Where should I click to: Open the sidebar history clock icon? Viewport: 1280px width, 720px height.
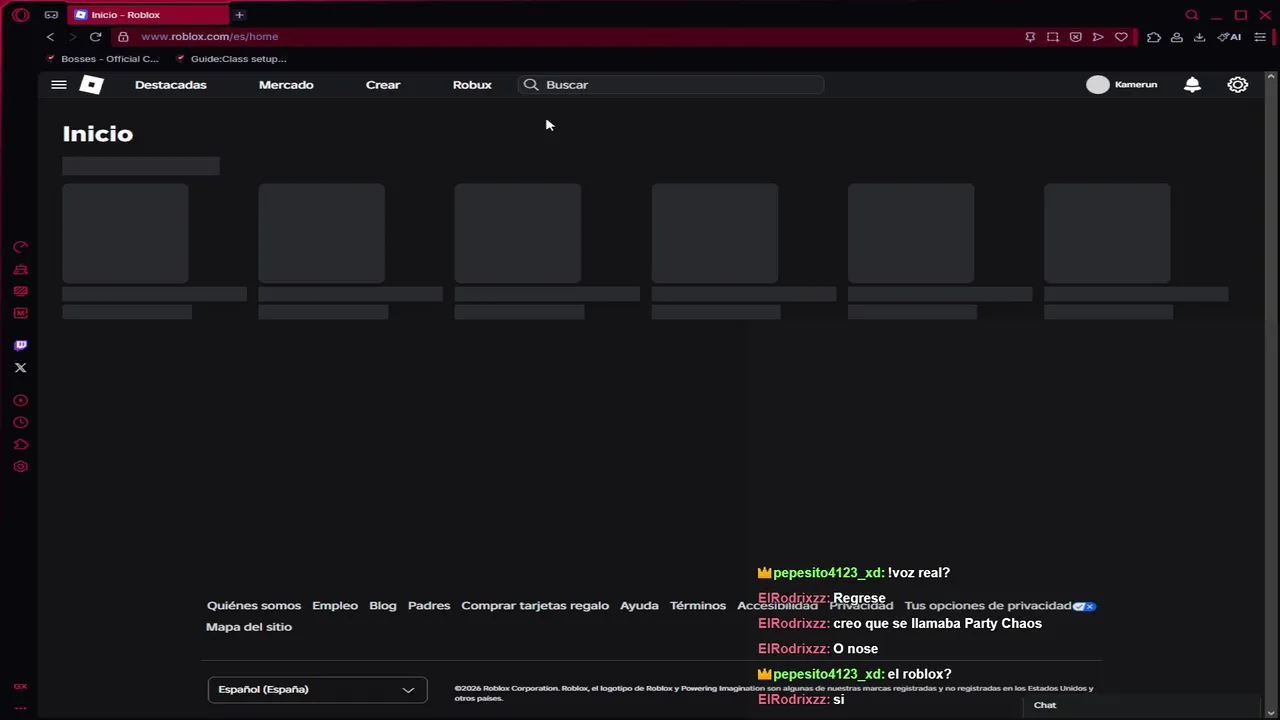pyautogui.click(x=20, y=423)
